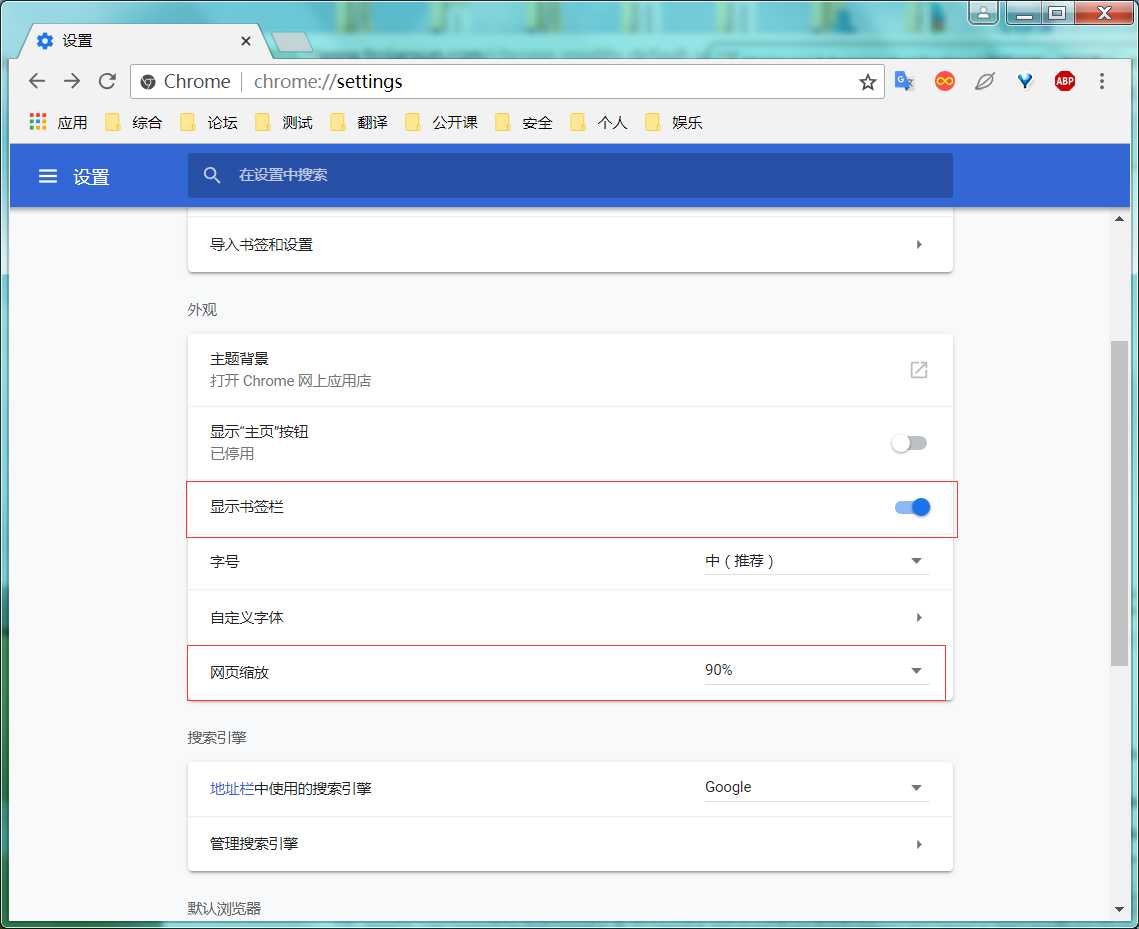Click the magnifier icon in settings search
The width and height of the screenshot is (1139, 929).
pyautogui.click(x=211, y=175)
